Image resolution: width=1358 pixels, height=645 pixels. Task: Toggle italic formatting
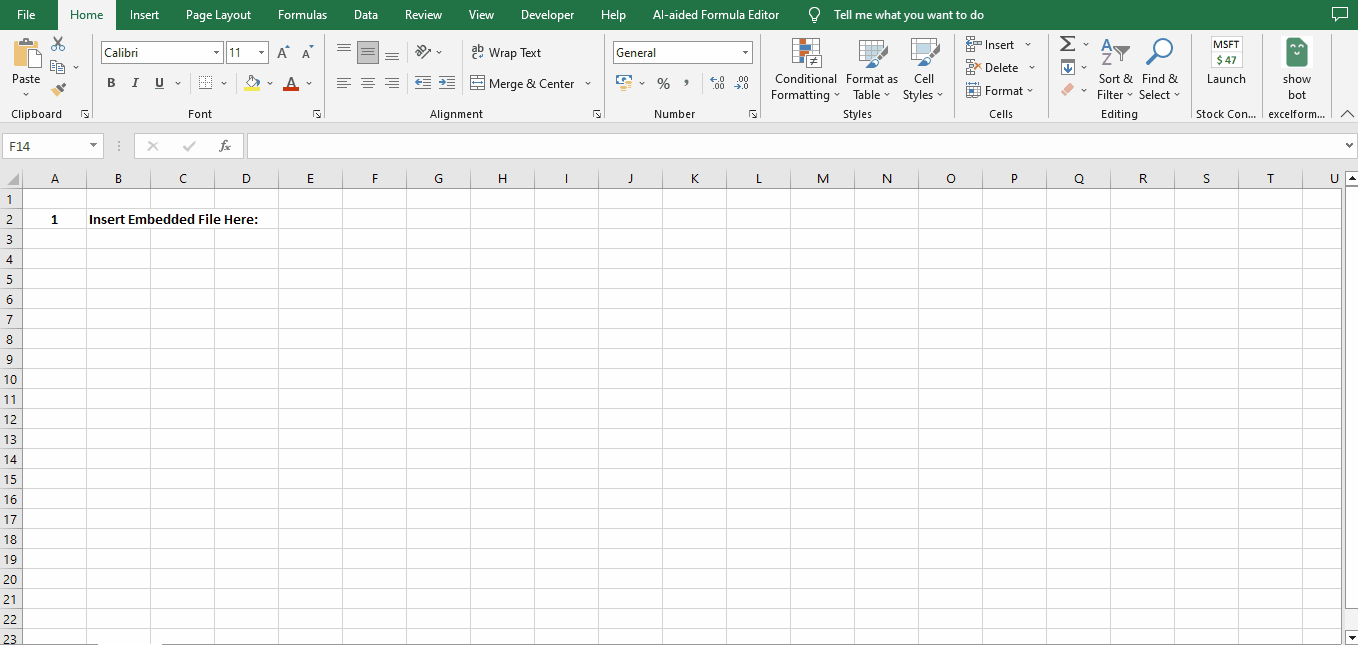(x=135, y=83)
